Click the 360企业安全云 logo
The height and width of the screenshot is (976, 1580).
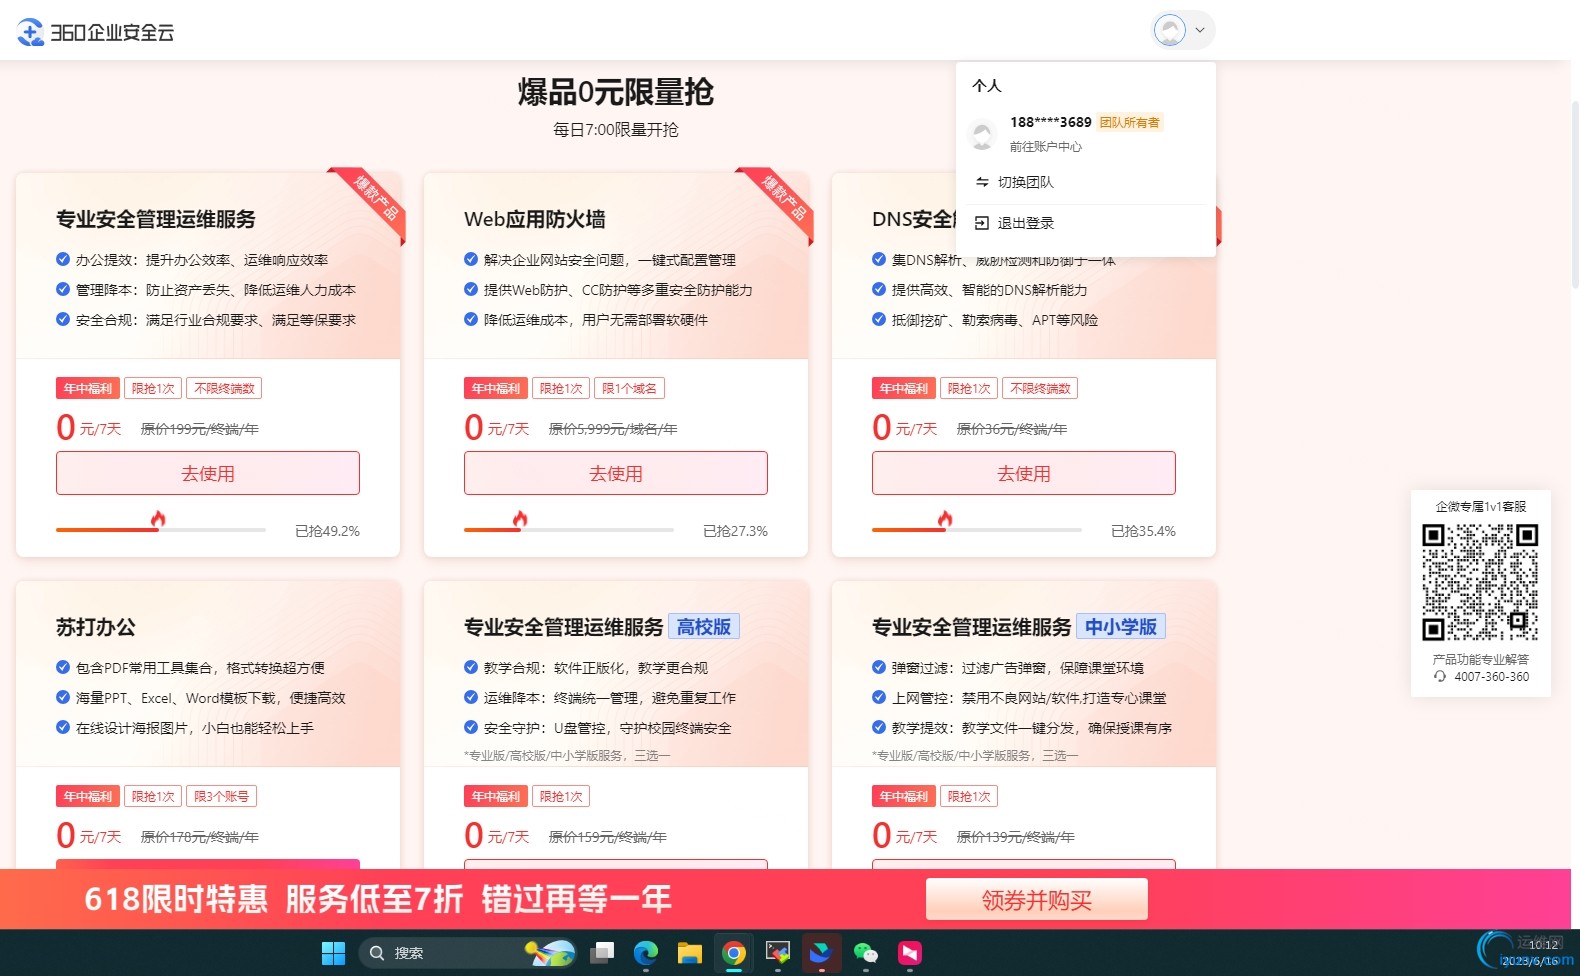[95, 32]
